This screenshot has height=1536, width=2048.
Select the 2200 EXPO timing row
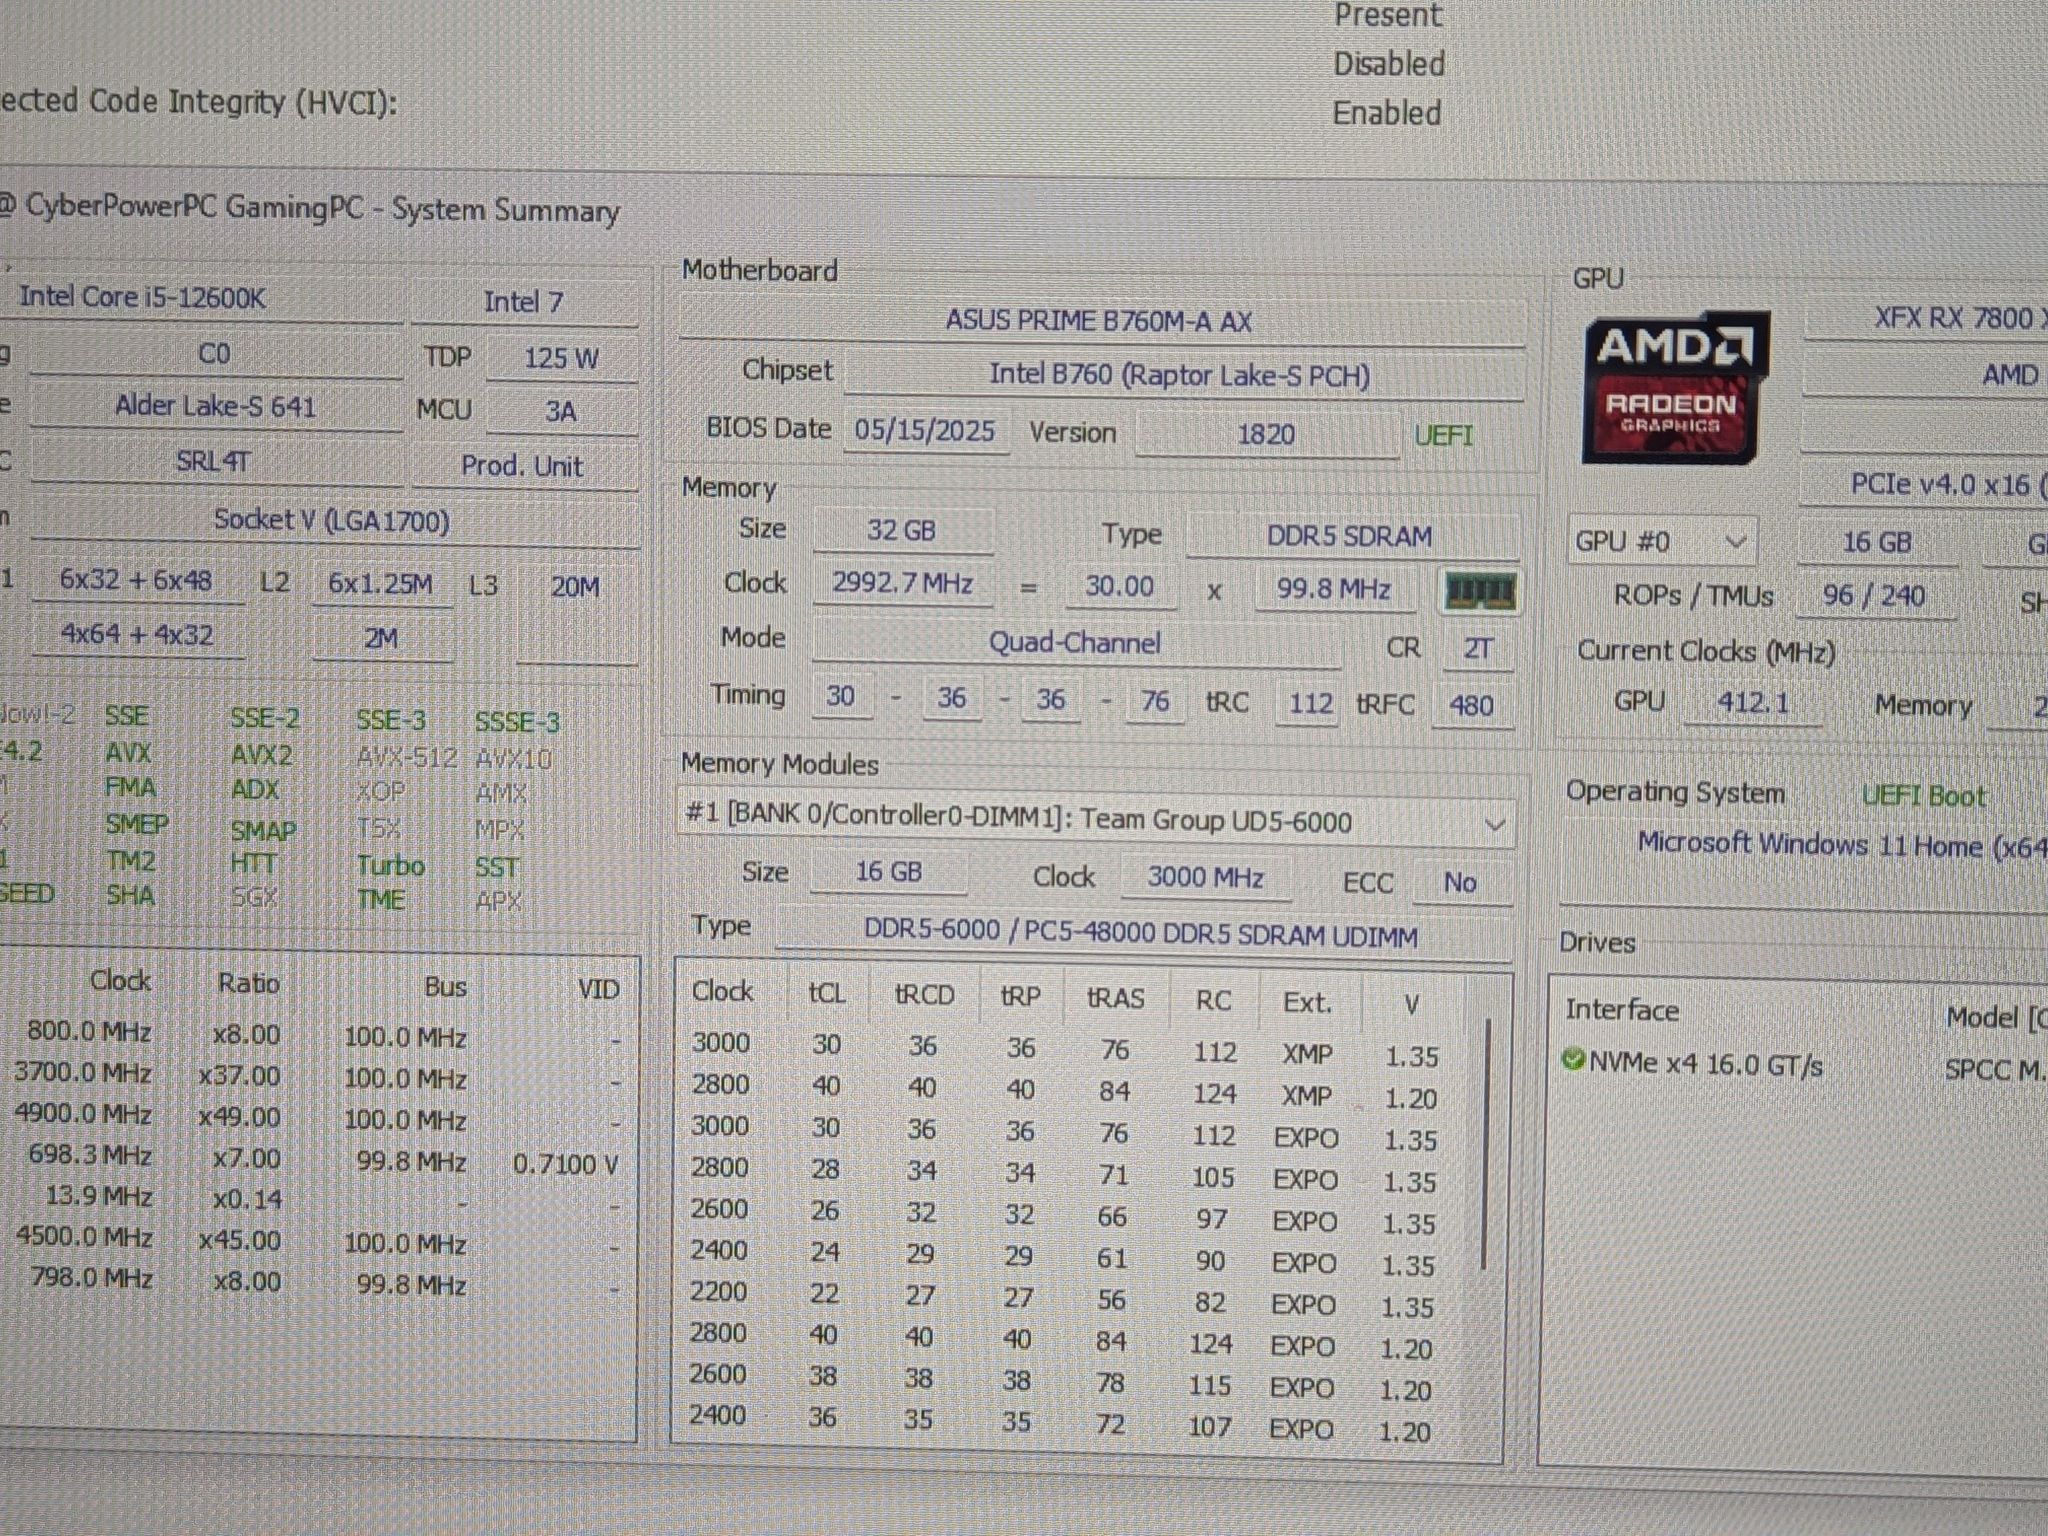(x=1063, y=1299)
